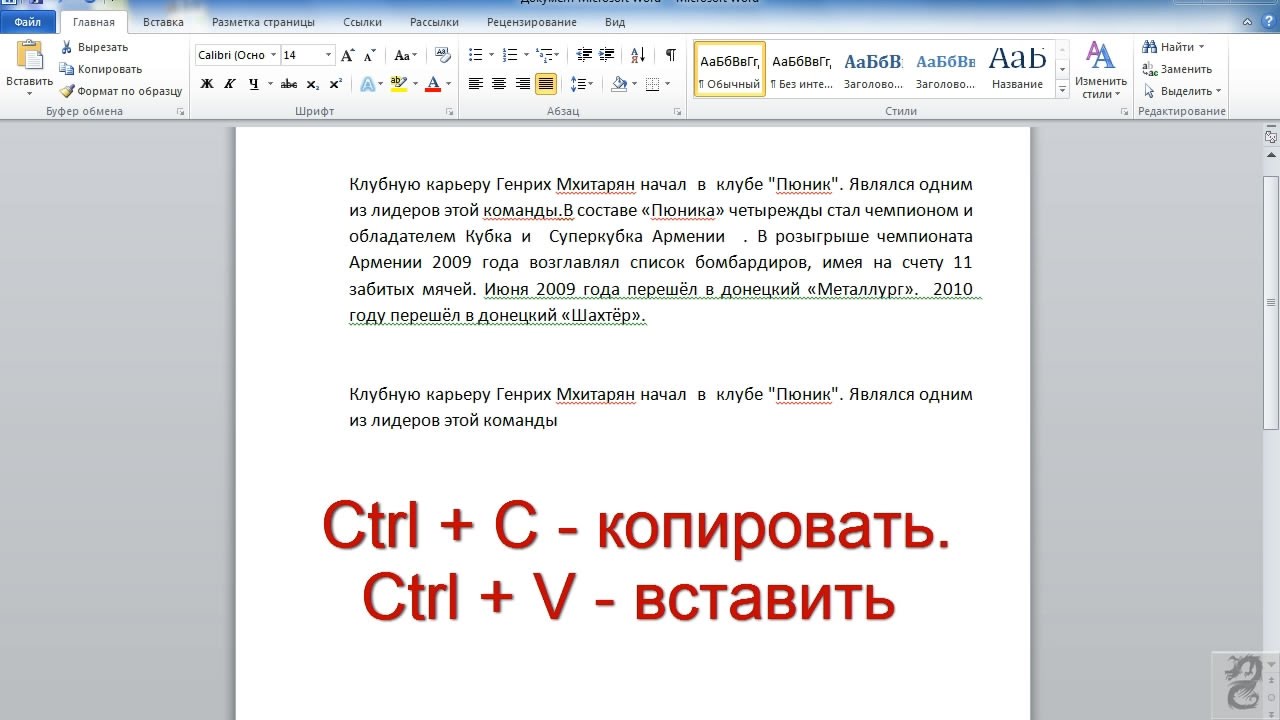
Task: Create a multilevel list
Action: point(543,55)
